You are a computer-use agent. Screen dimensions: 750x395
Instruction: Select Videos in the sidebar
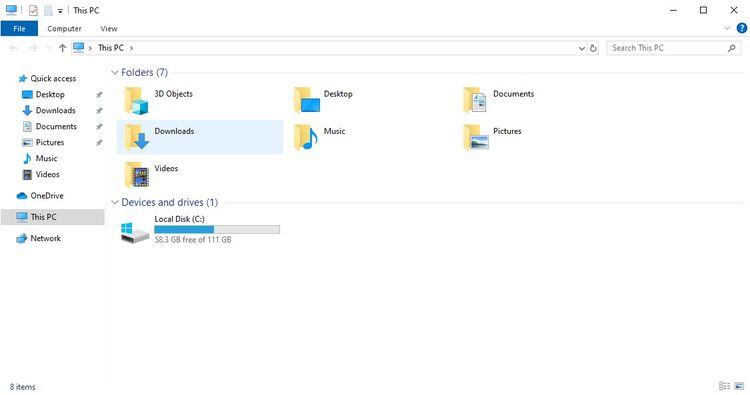pos(47,175)
